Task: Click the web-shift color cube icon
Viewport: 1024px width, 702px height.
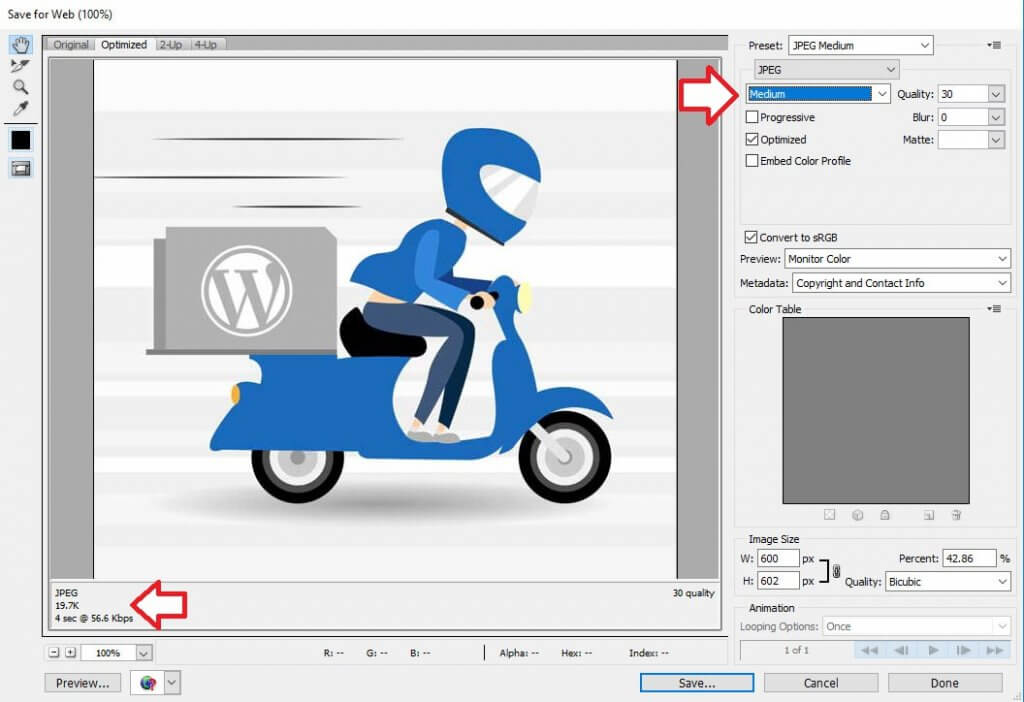Action: [x=857, y=515]
